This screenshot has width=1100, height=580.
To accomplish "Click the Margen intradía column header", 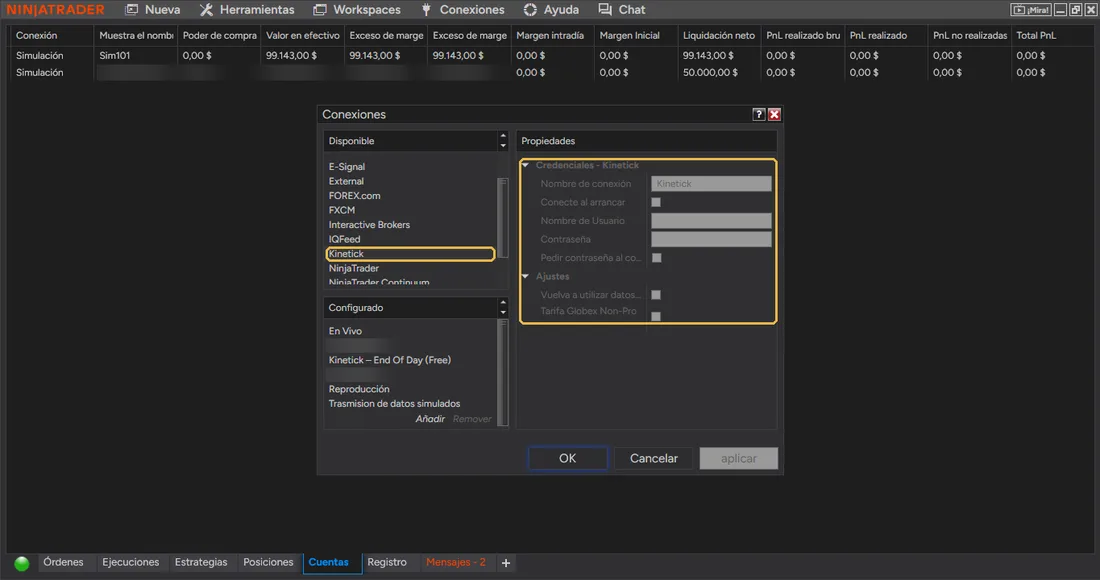I will pos(552,36).
